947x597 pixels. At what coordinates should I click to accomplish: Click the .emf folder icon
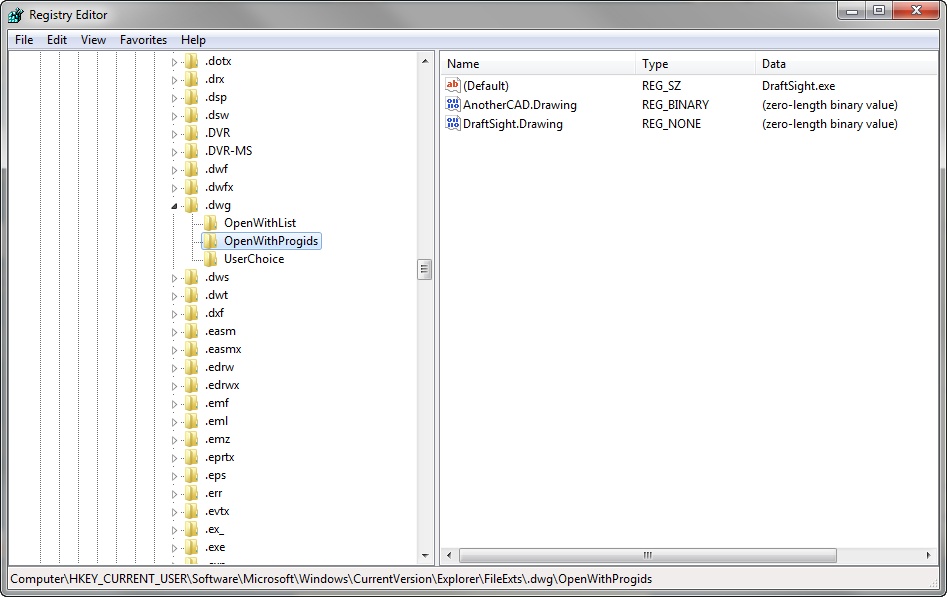tap(191, 403)
